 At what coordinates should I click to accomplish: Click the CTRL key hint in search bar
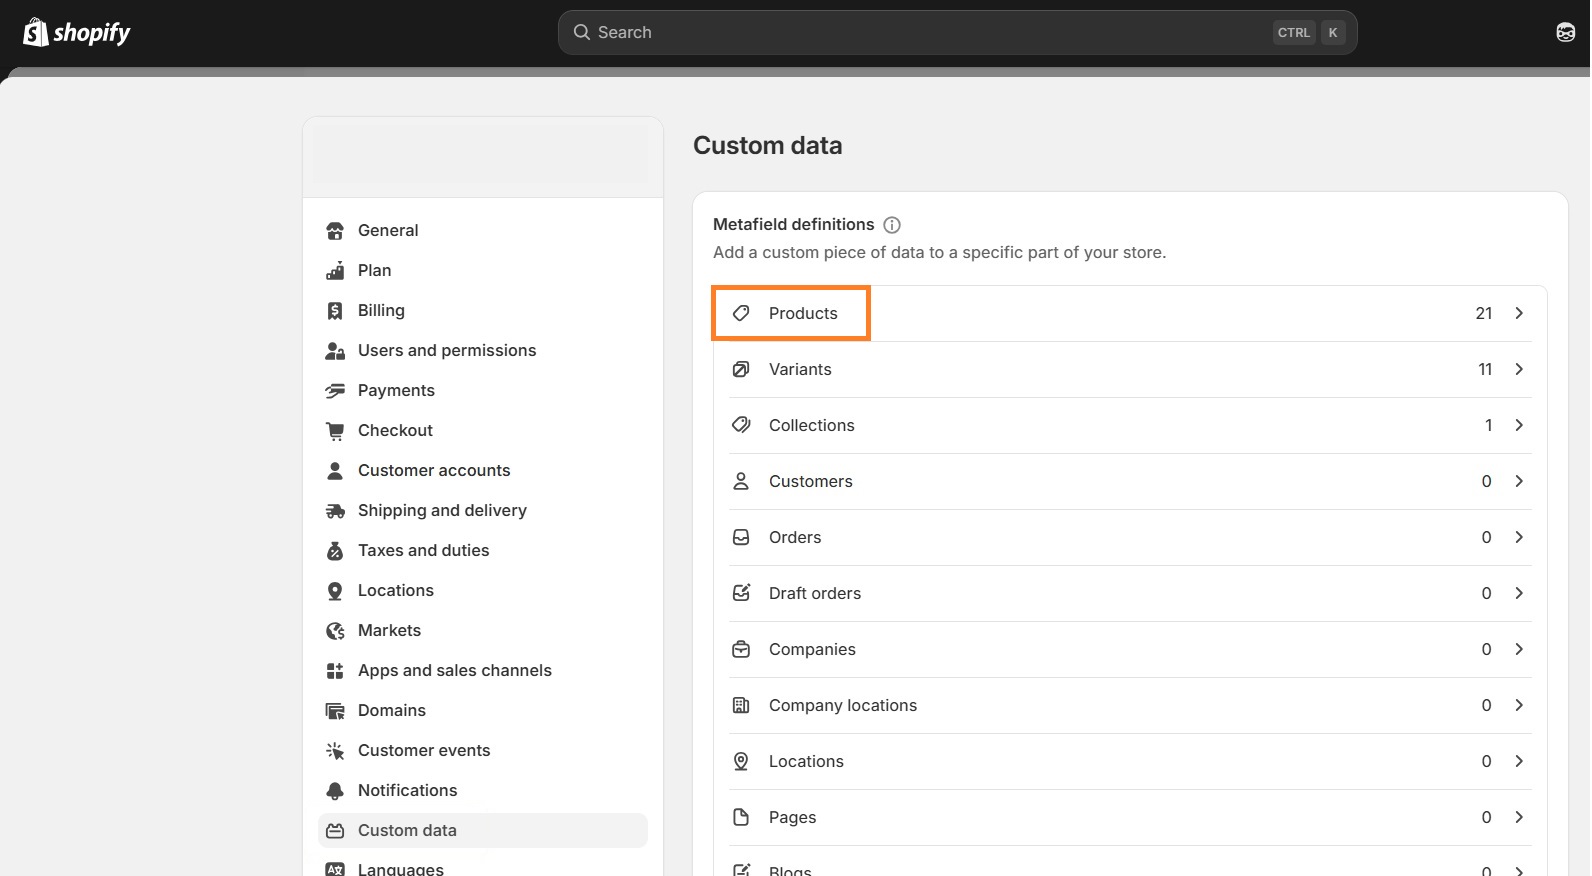coord(1294,32)
